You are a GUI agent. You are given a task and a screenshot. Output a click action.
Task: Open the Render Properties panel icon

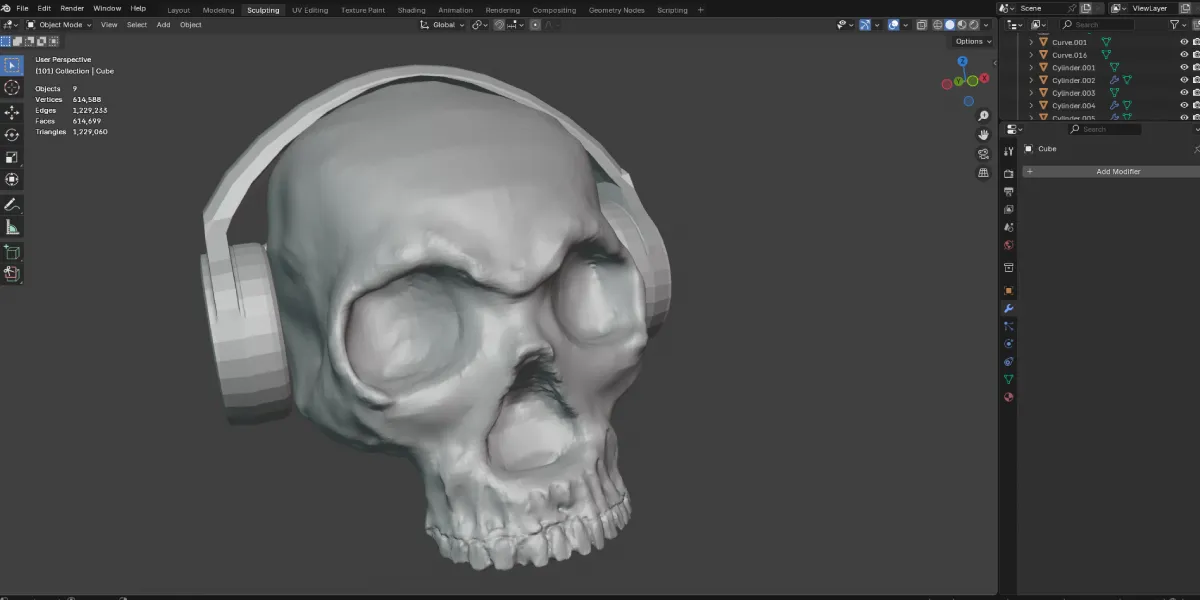click(1008, 172)
